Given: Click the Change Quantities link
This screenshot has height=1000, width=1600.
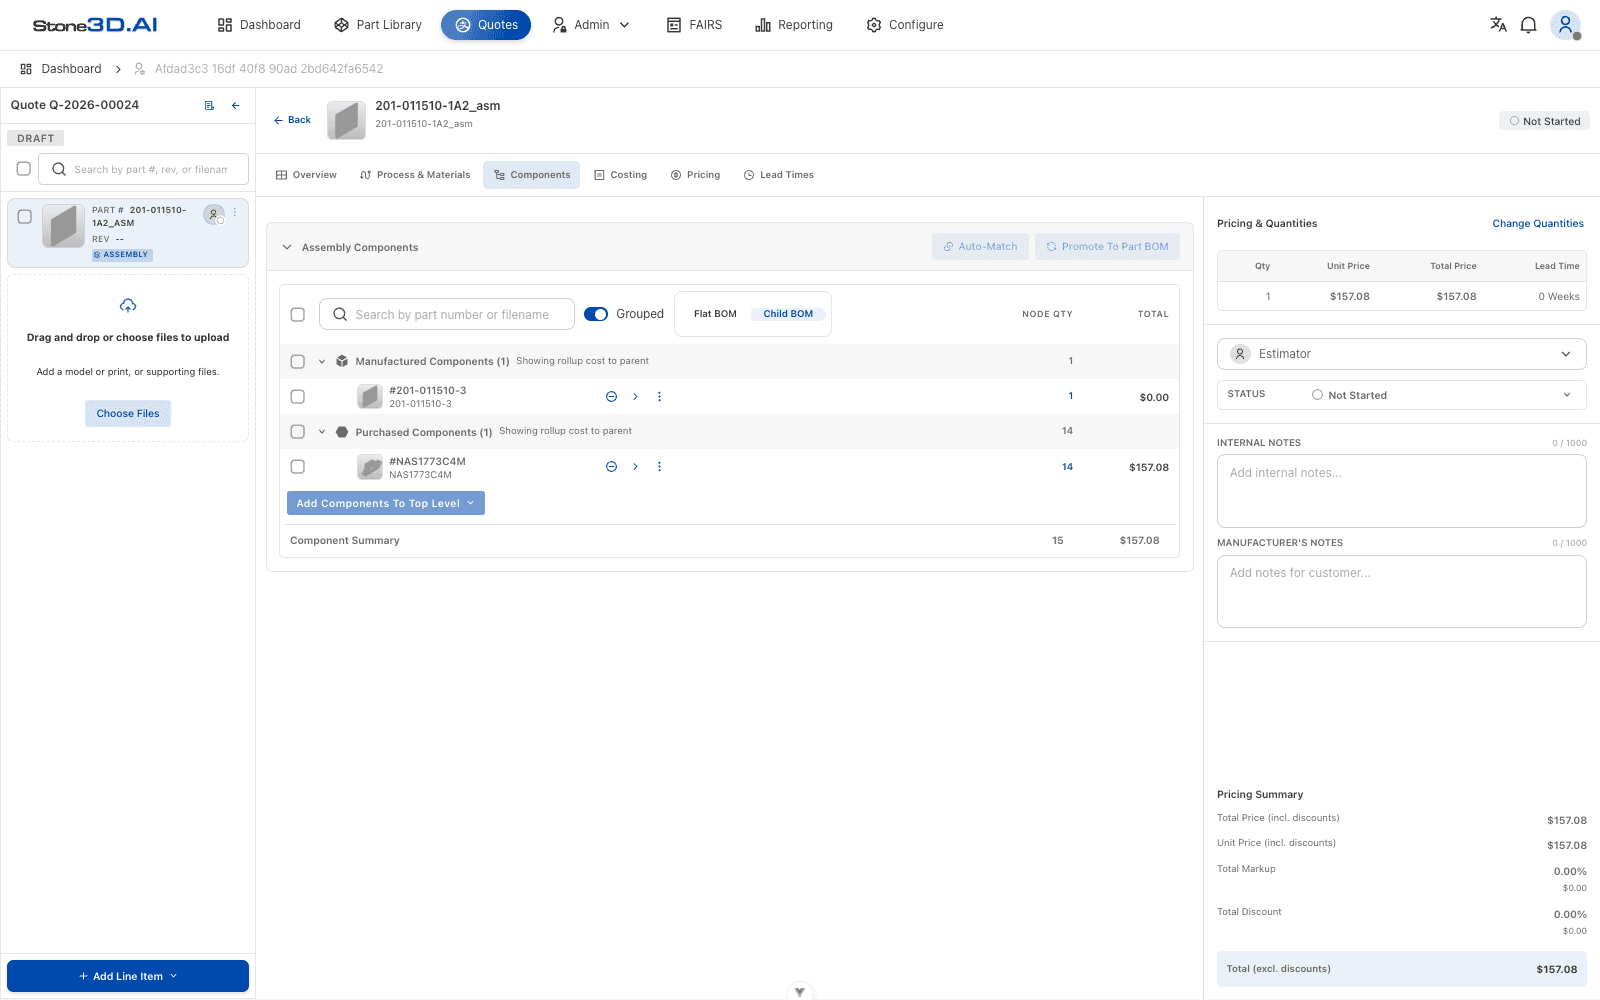Looking at the screenshot, I should [1538, 224].
